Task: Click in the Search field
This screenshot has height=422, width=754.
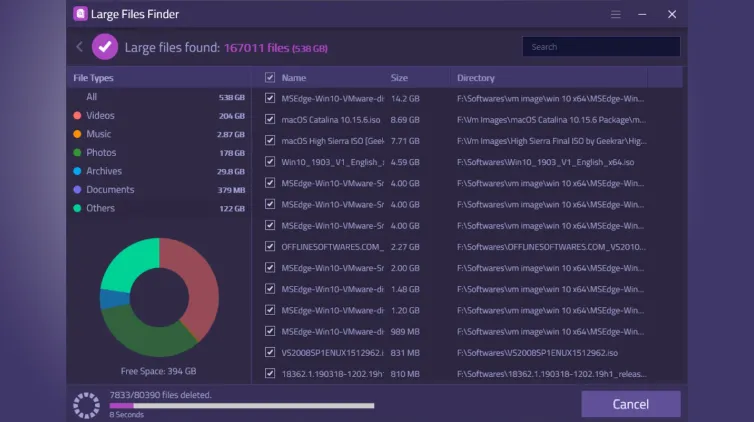Action: pyautogui.click(x=601, y=47)
